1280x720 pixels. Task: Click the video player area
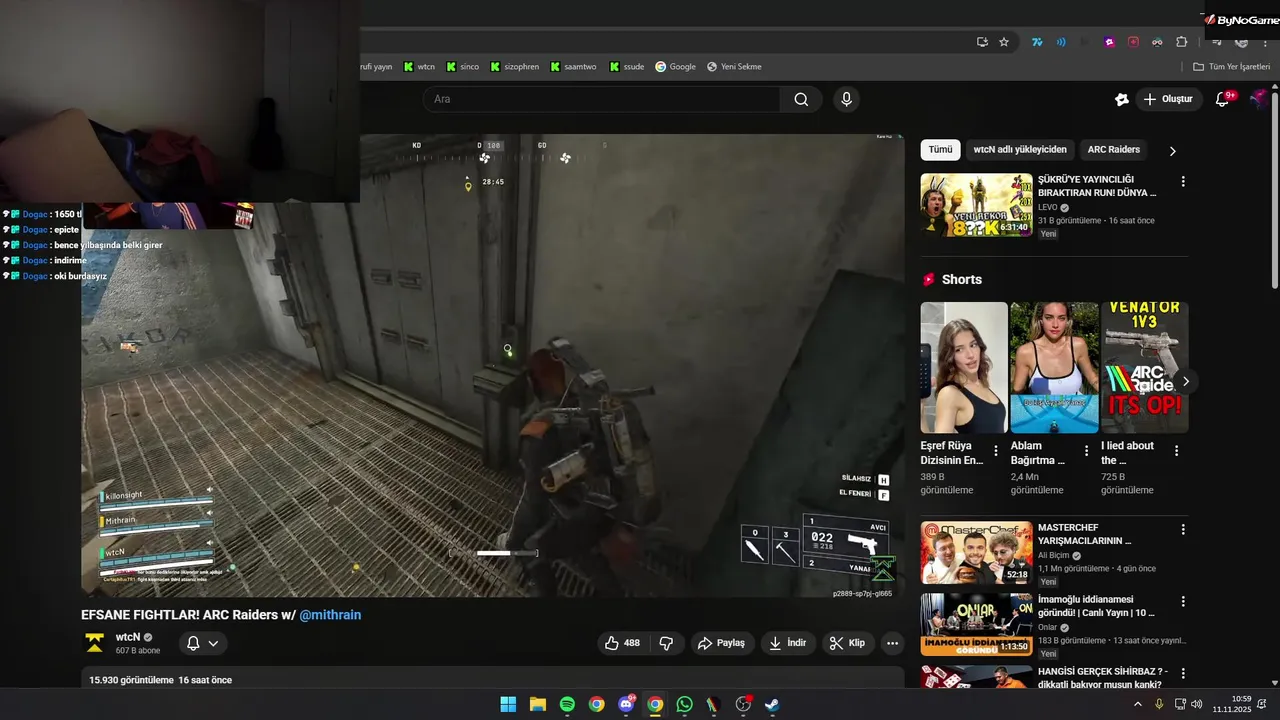tap(493, 366)
